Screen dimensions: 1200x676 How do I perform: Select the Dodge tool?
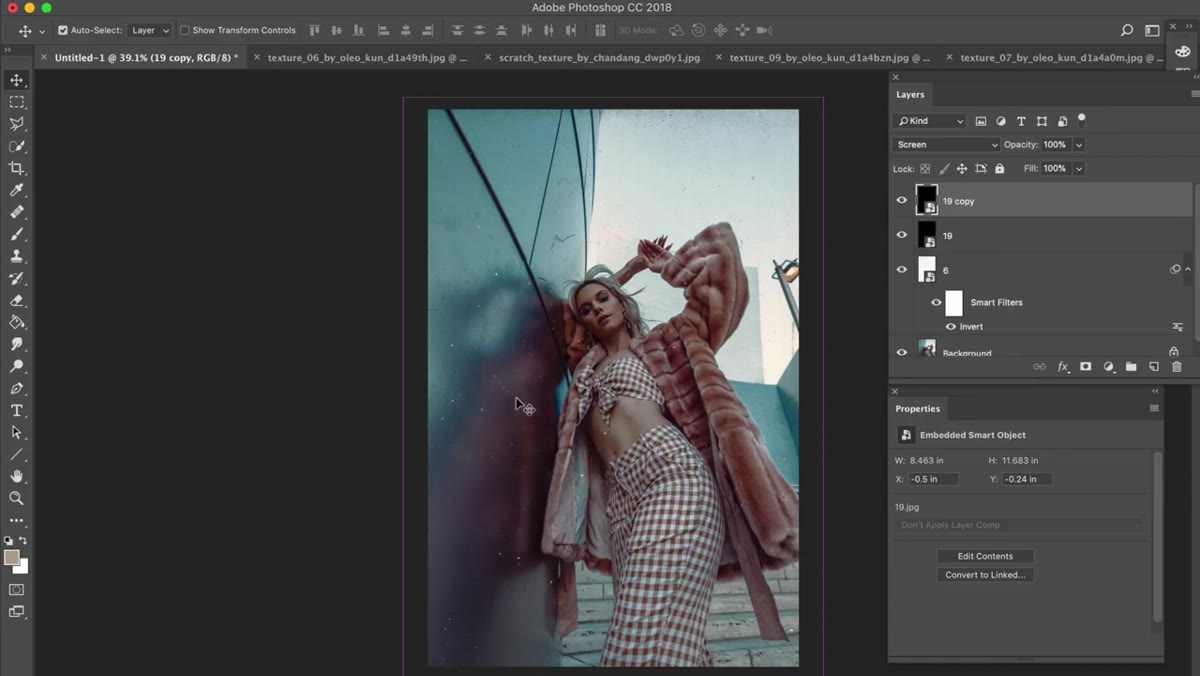point(16,366)
